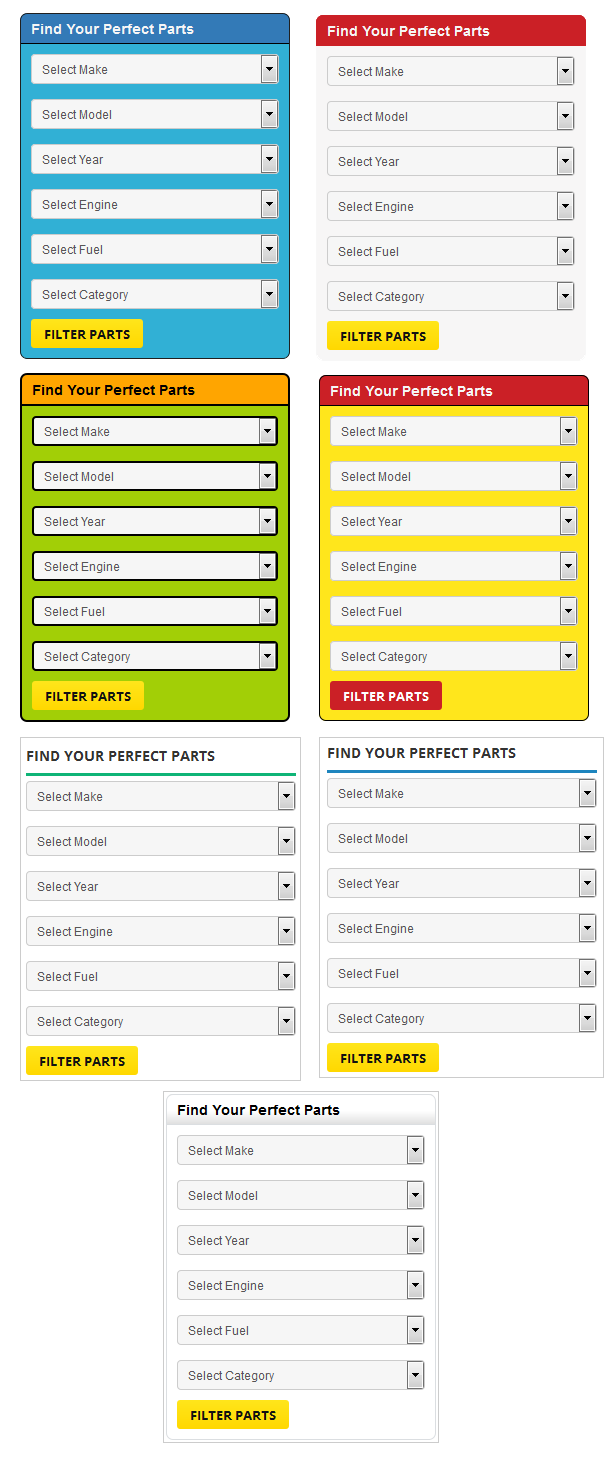Open Select Make in bottom gray-header panel
The image size is (615, 1459).
301,1150
